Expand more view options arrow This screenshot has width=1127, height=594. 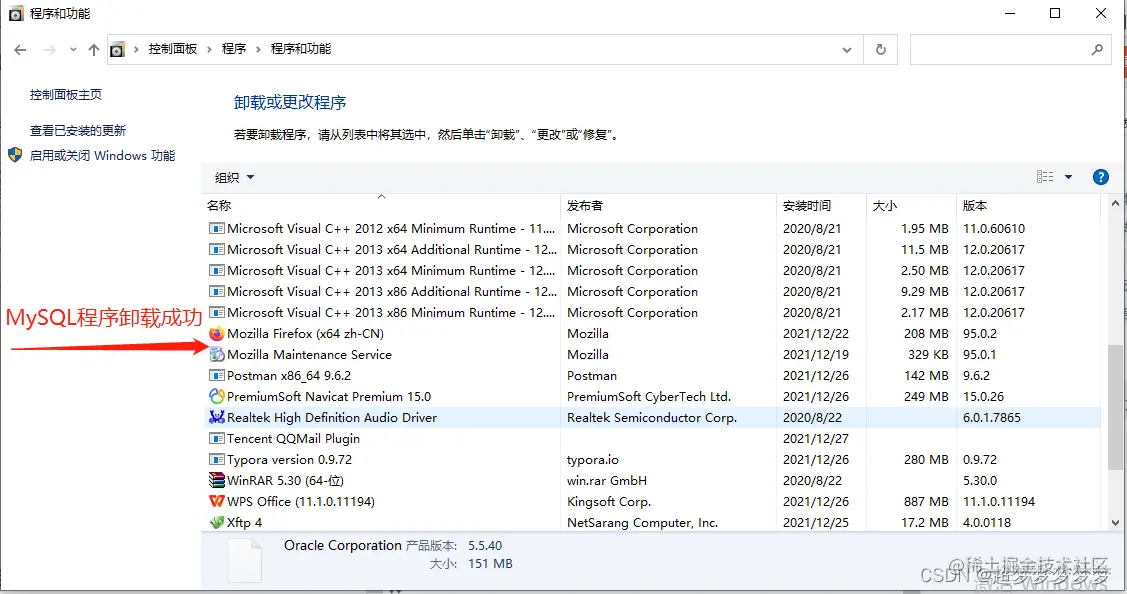pos(1068,177)
